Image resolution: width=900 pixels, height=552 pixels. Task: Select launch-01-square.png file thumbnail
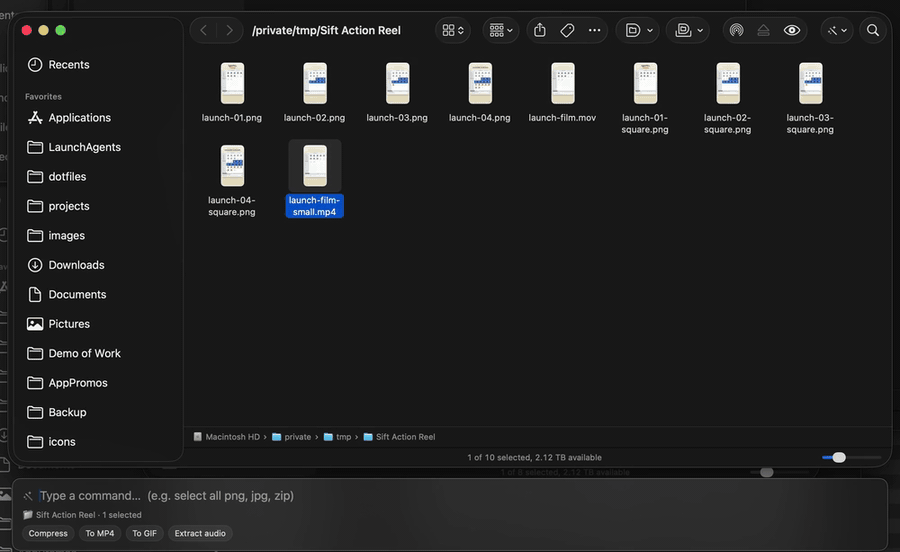[645, 84]
